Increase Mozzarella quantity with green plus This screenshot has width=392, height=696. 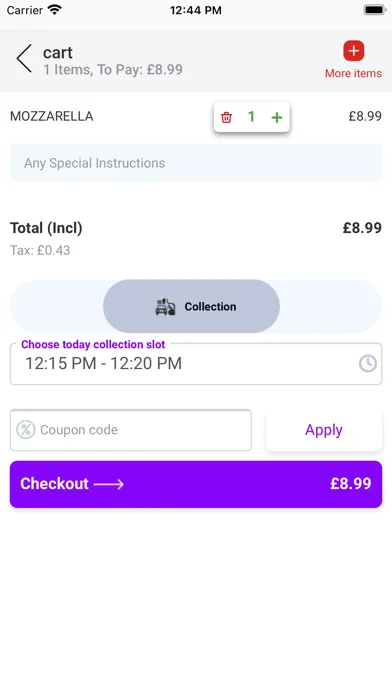tap(277, 117)
